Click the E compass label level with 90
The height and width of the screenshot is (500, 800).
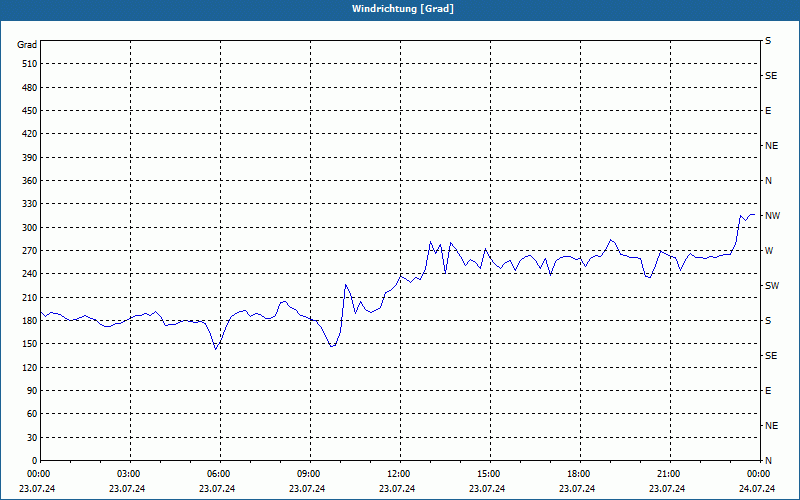click(768, 390)
